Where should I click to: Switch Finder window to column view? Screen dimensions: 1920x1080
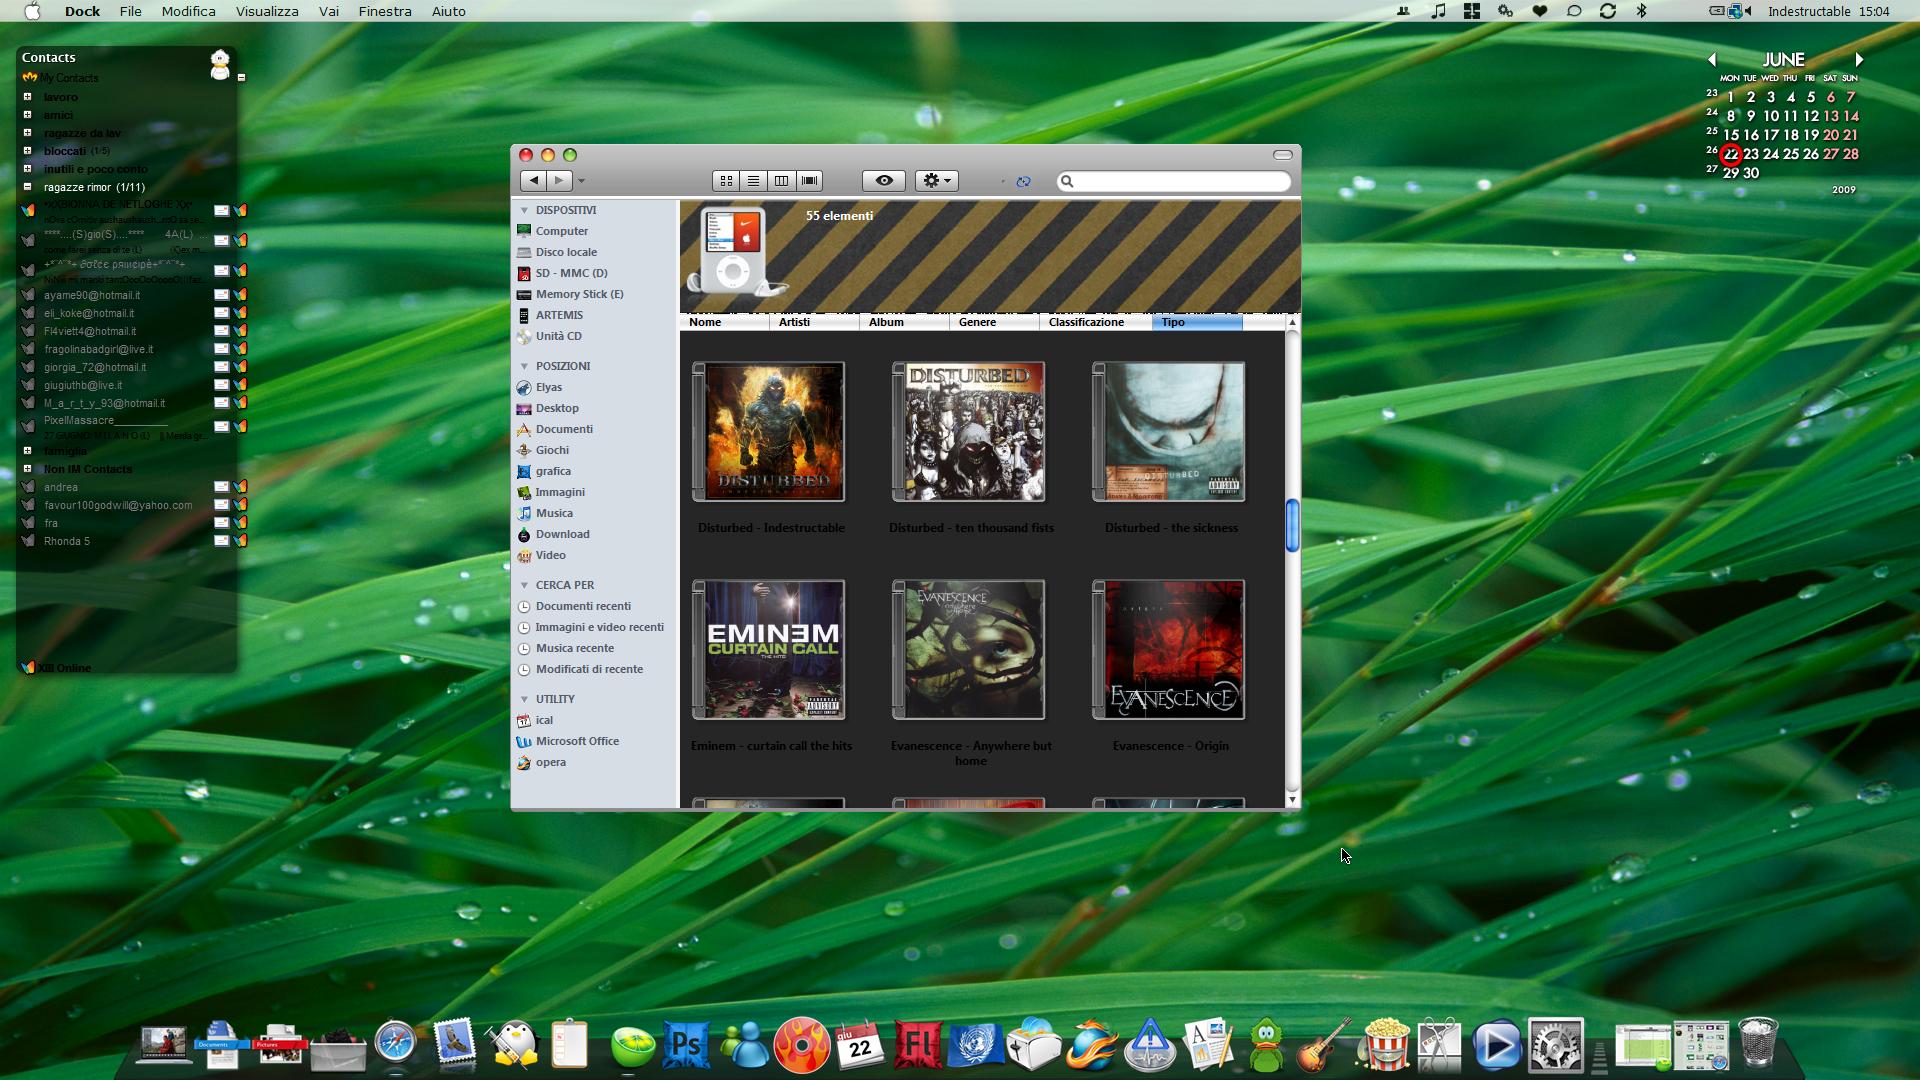pos(782,181)
